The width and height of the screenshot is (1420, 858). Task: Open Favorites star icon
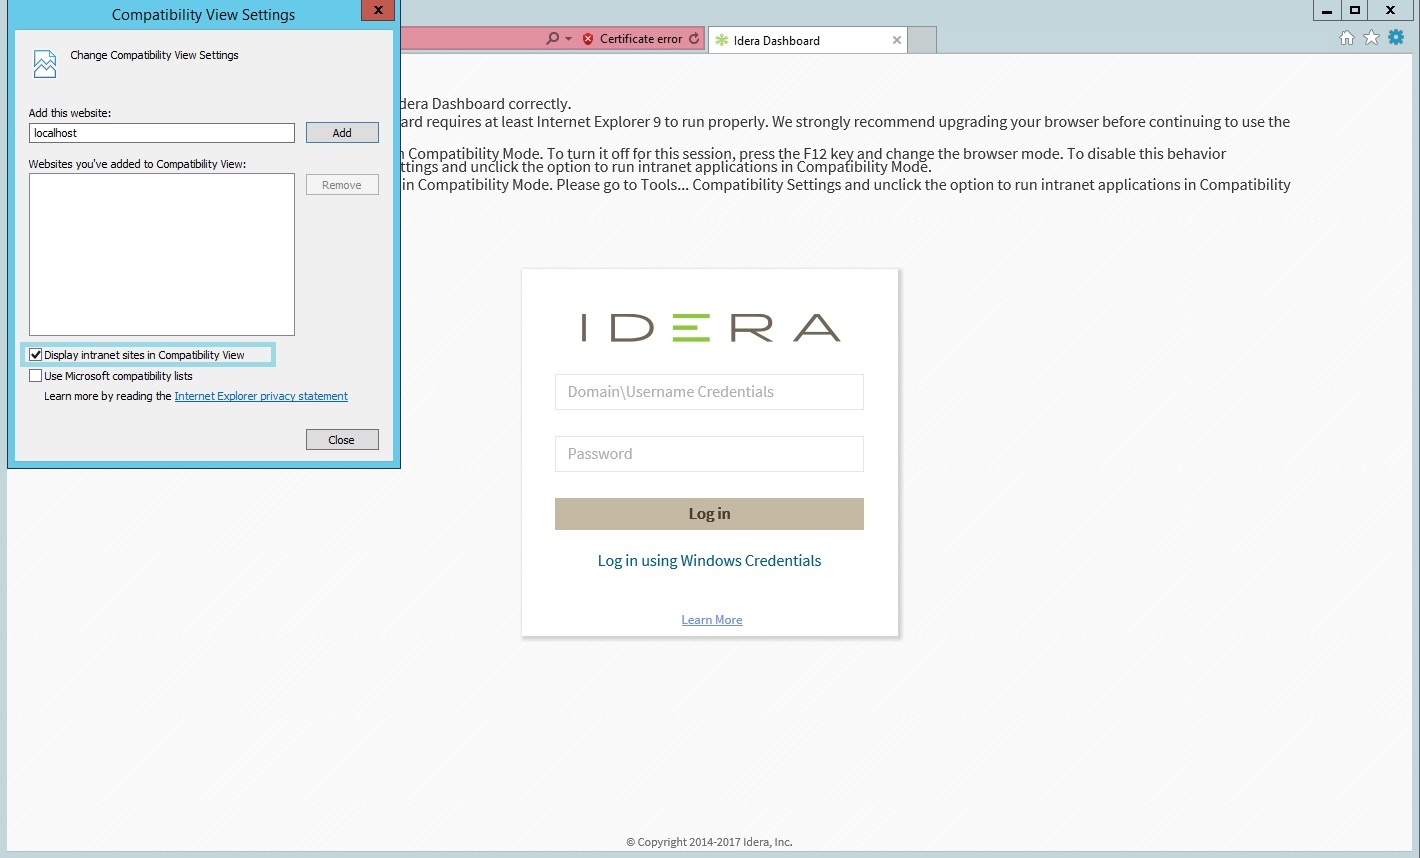coord(1371,38)
